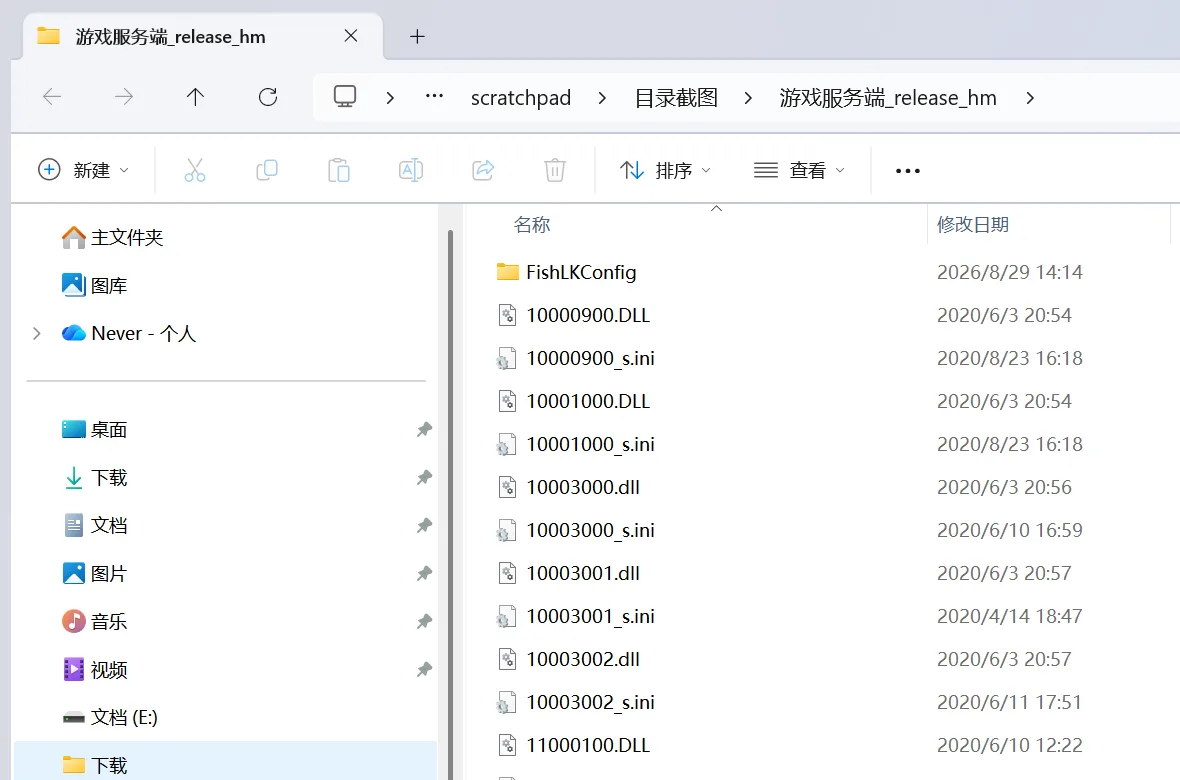The image size is (1180, 780).
Task: Show hidden path segments via ellipsis
Action: coord(434,96)
